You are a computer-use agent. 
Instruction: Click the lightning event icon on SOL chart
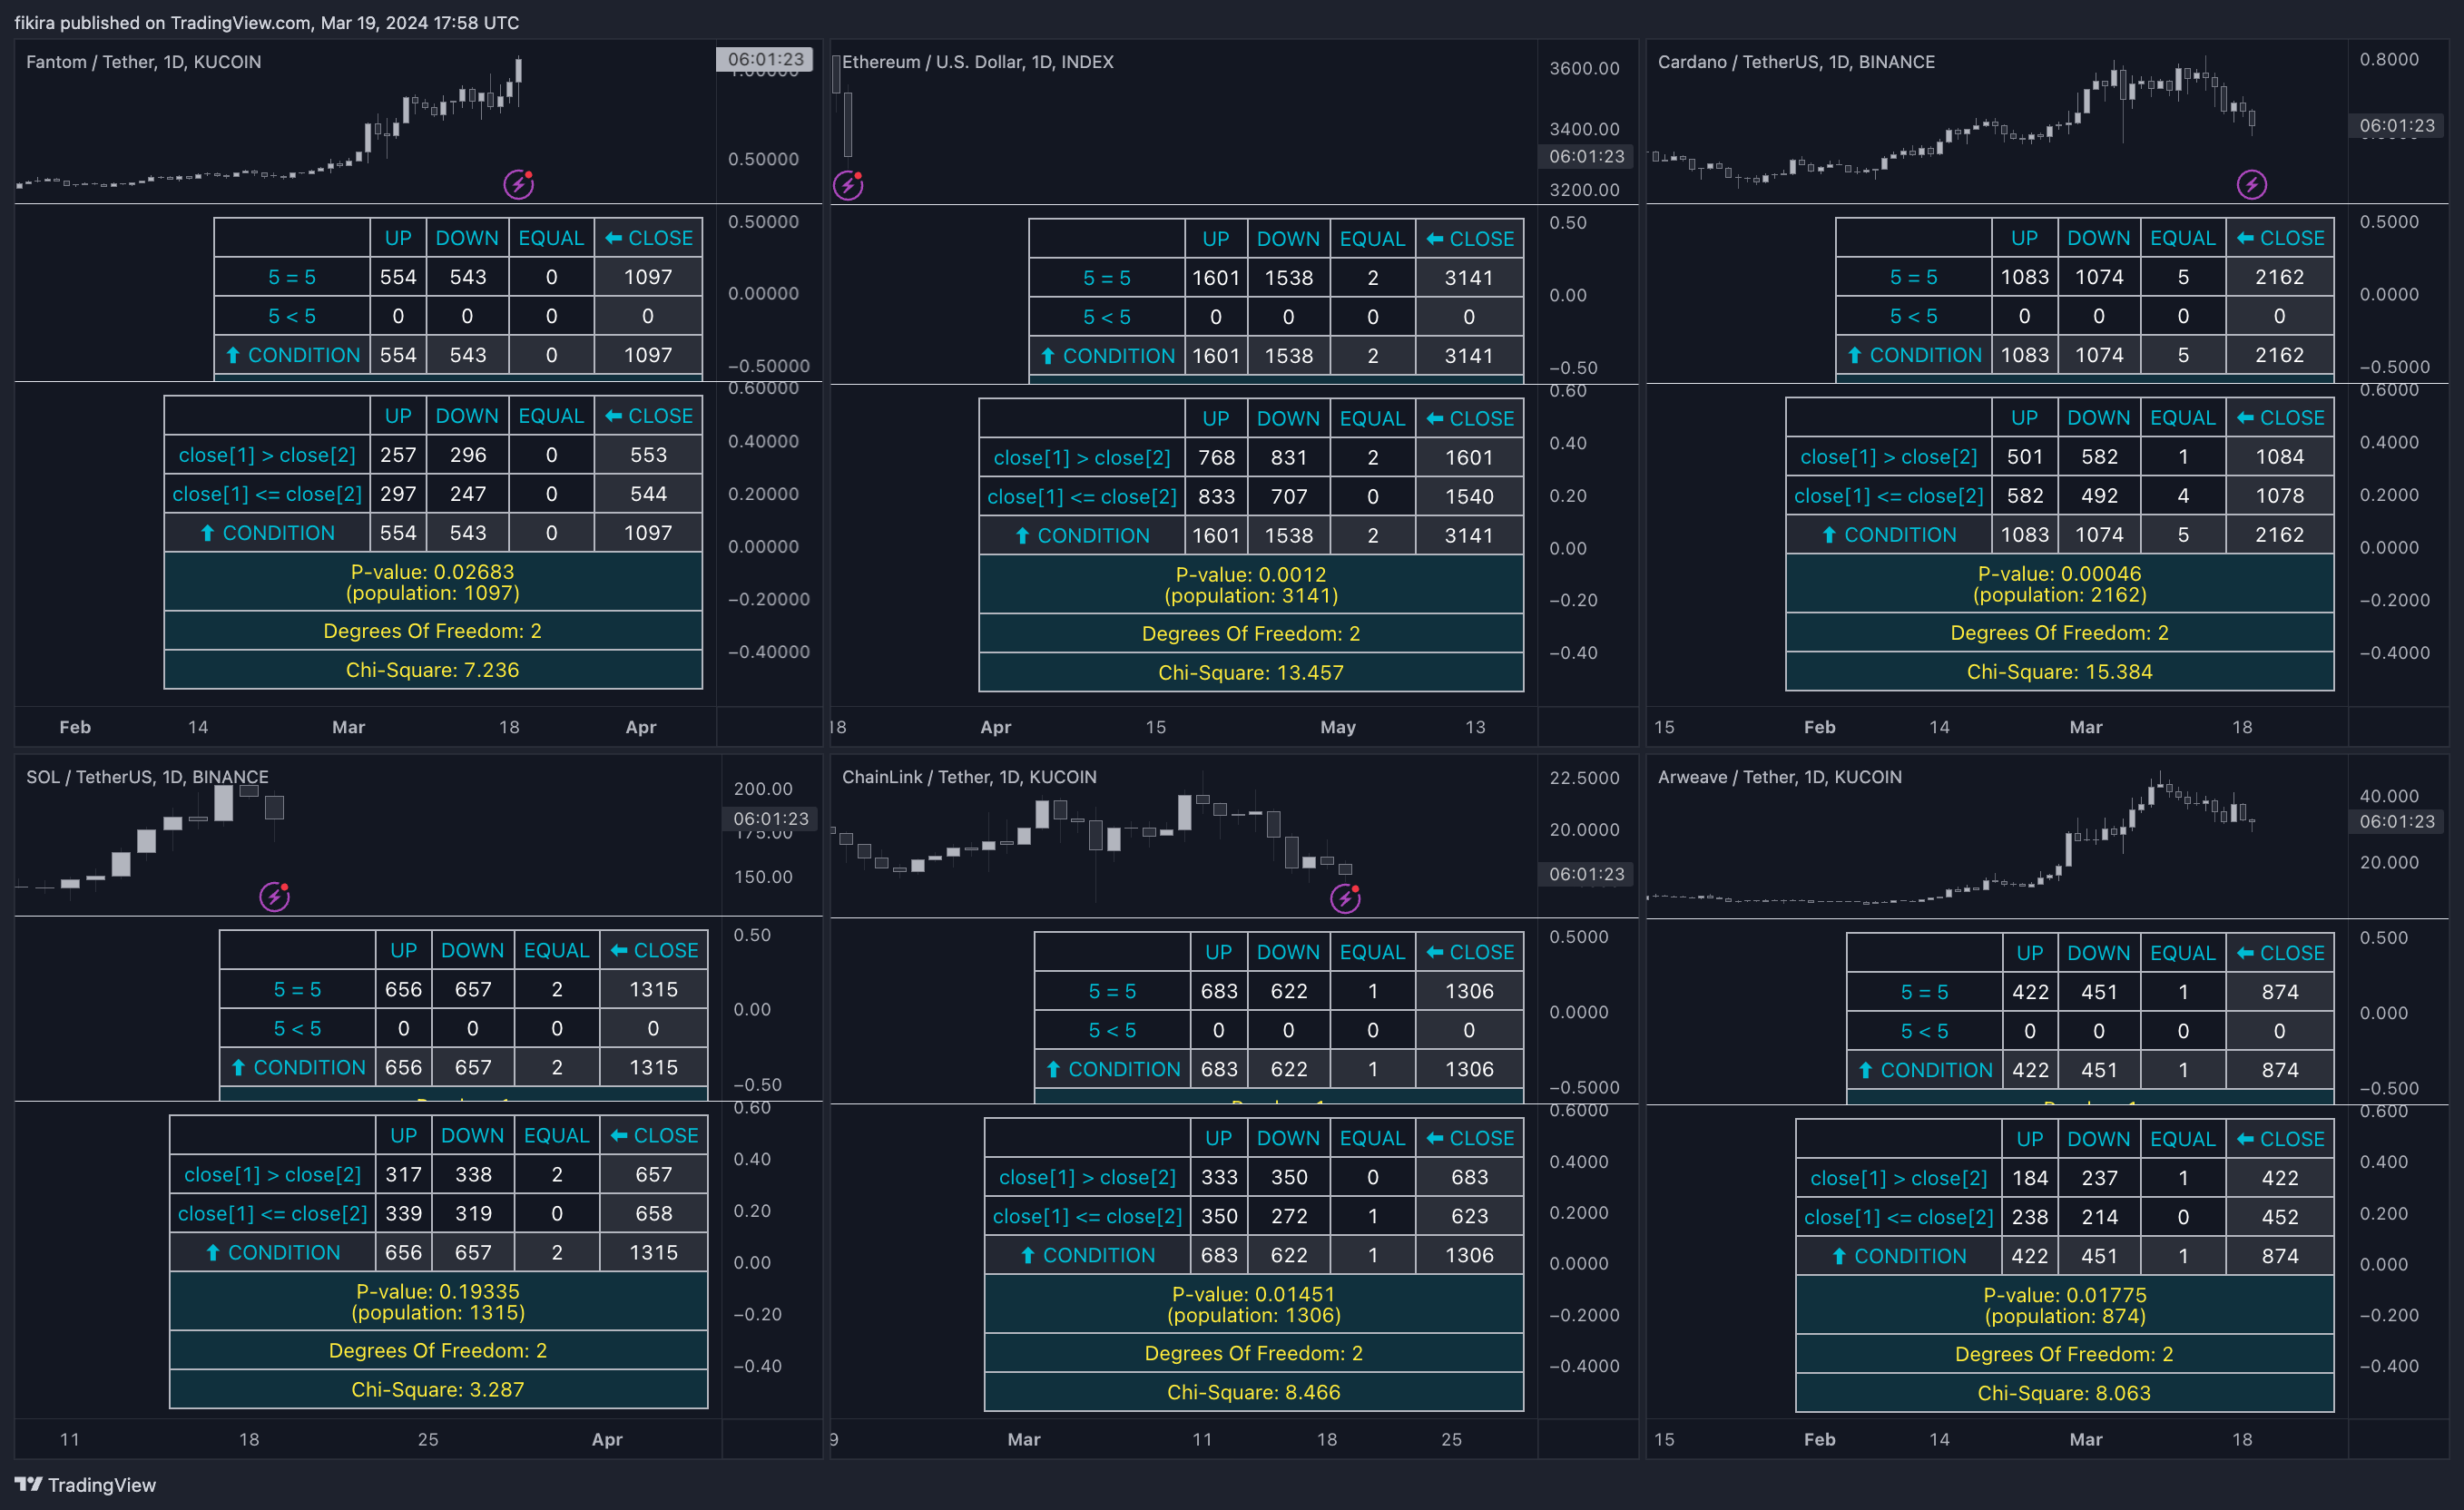coord(274,896)
